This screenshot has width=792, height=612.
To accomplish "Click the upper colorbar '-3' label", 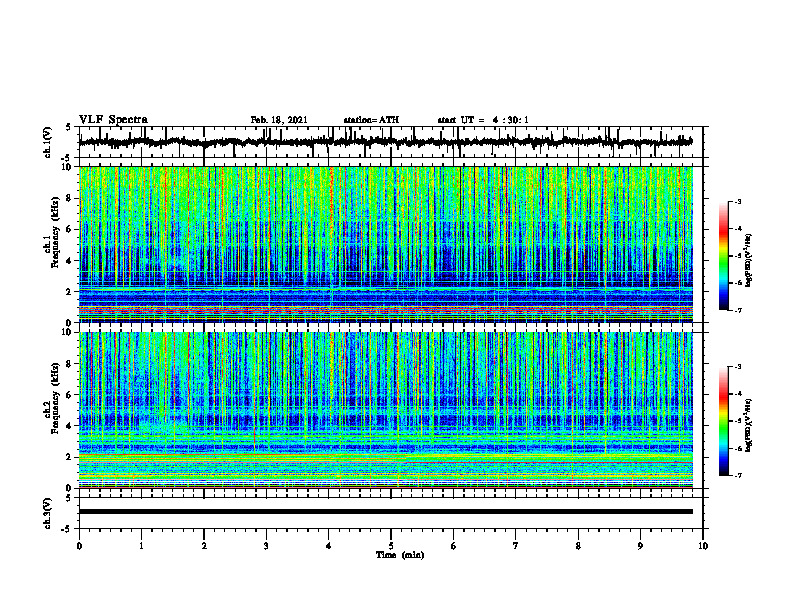I will pos(737,201).
